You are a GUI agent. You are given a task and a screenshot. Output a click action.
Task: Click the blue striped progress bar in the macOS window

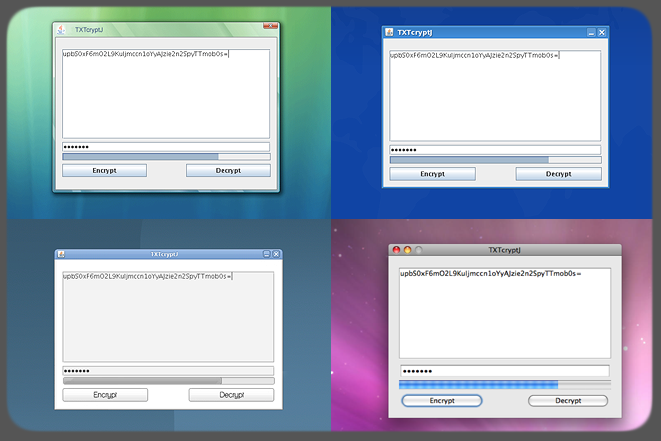479,385
